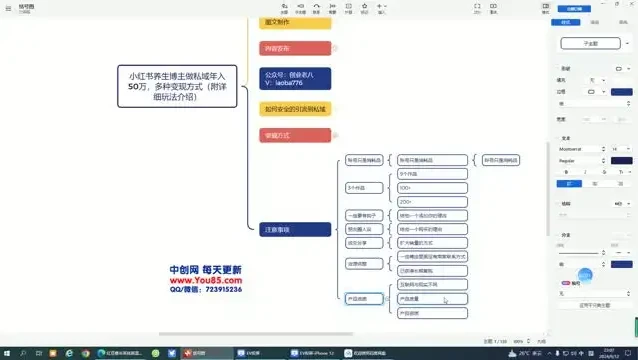638x360 pixels.
Task: Open the hamburger menu at top left
Action: pyautogui.click(x=8, y=8)
